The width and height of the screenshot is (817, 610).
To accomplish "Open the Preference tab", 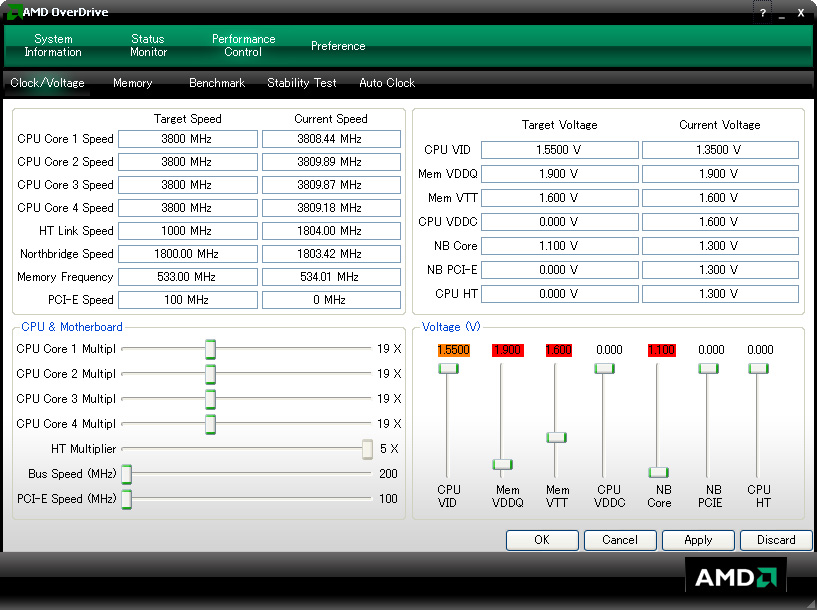I will [x=338, y=46].
